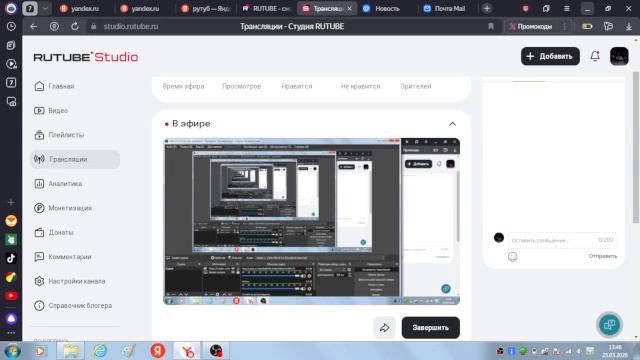
Task: Open a new browser tab
Action: point(487,8)
